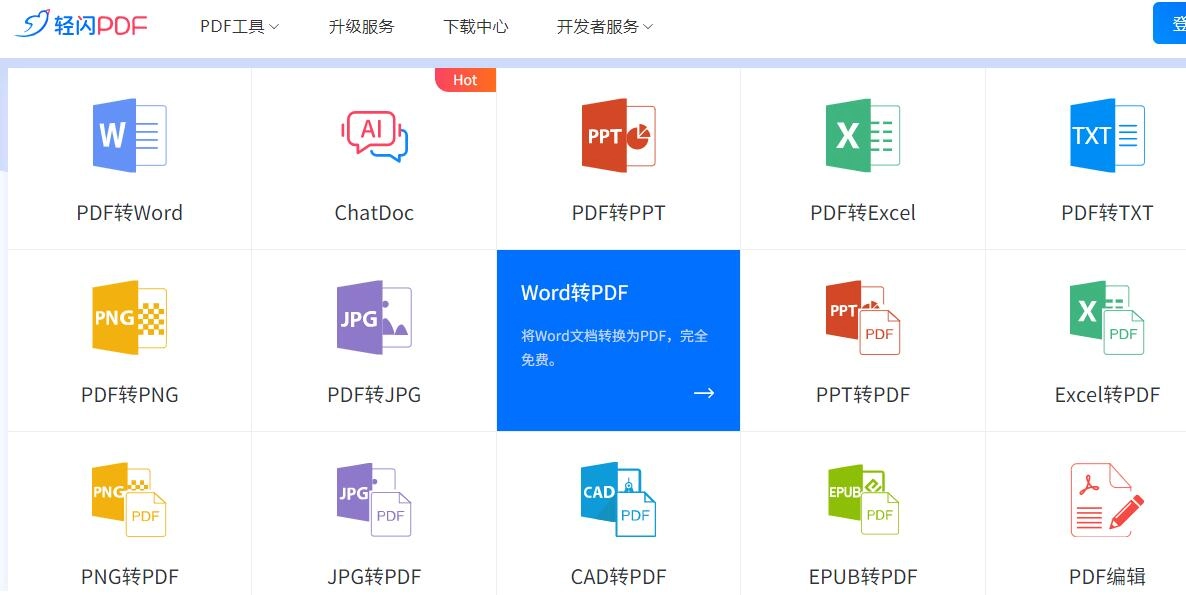Screen dimensions: 1186x595
Task: Open the PDF转Word conversion tool
Action: click(128, 160)
